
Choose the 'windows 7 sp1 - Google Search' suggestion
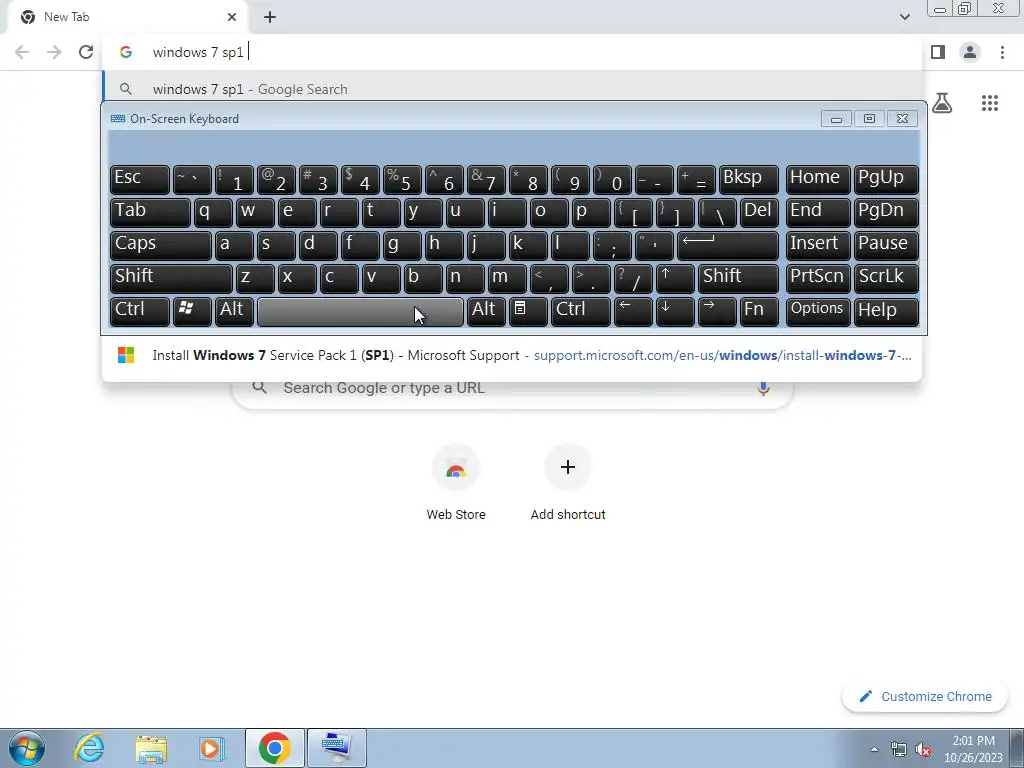coord(513,89)
